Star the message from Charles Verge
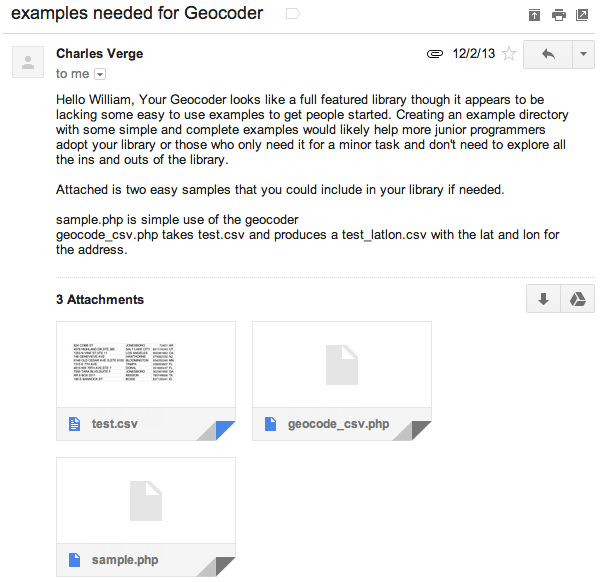Viewport: 602px width, 582px height. 509,54
